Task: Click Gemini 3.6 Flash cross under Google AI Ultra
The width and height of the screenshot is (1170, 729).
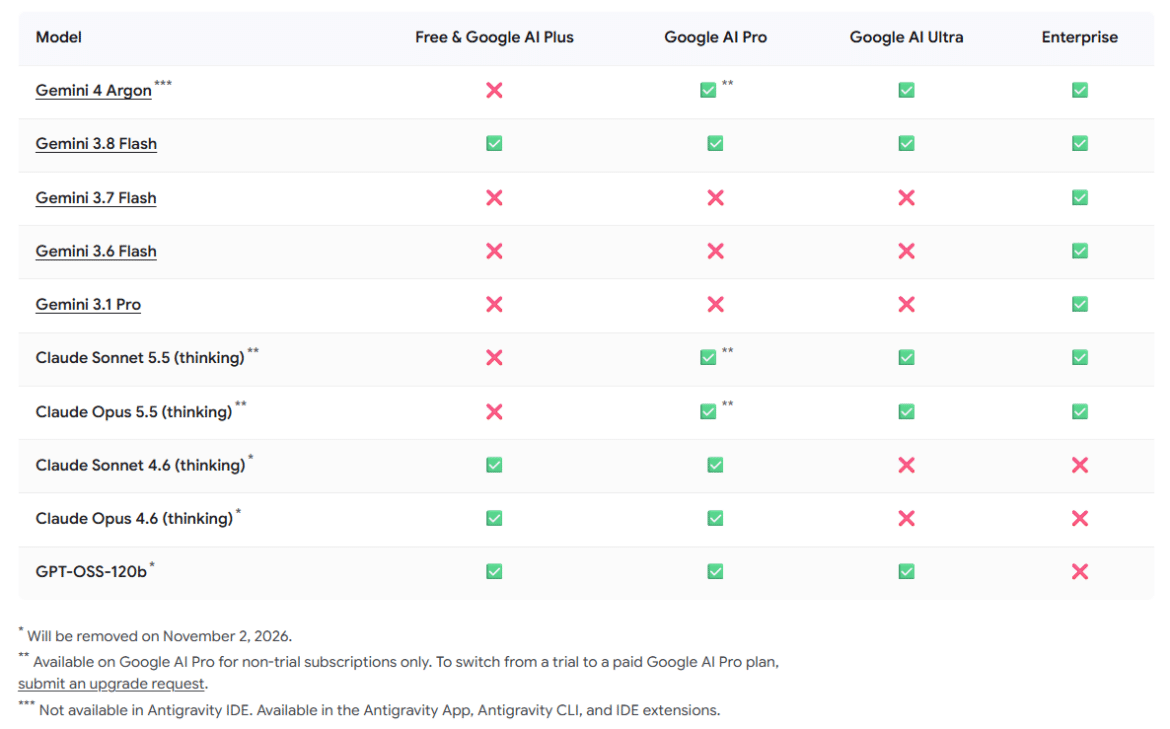Action: tap(907, 251)
